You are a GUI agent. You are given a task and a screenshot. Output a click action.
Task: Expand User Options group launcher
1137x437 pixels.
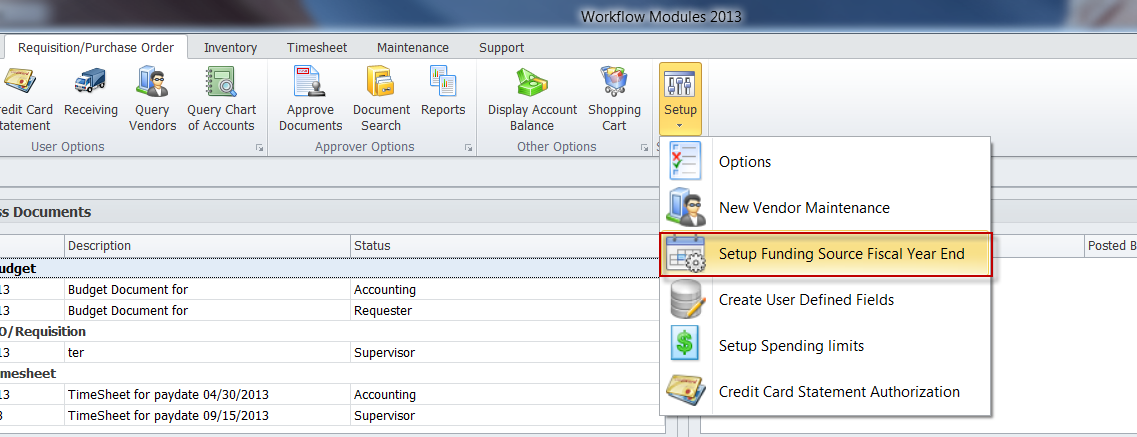[x=259, y=148]
